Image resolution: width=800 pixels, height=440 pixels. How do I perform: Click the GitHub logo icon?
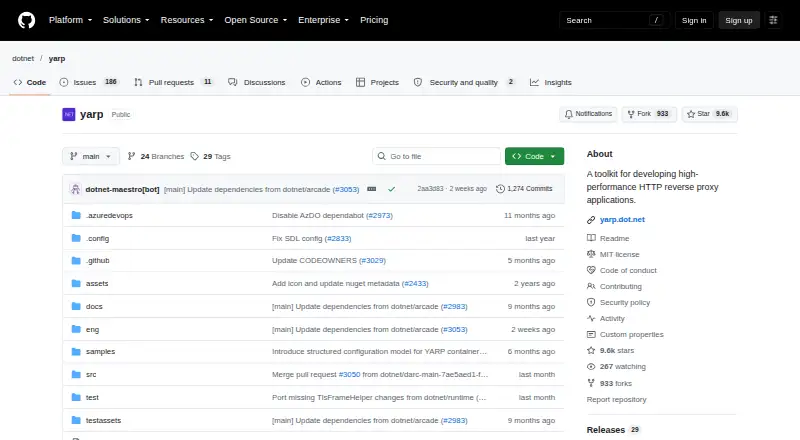27,20
